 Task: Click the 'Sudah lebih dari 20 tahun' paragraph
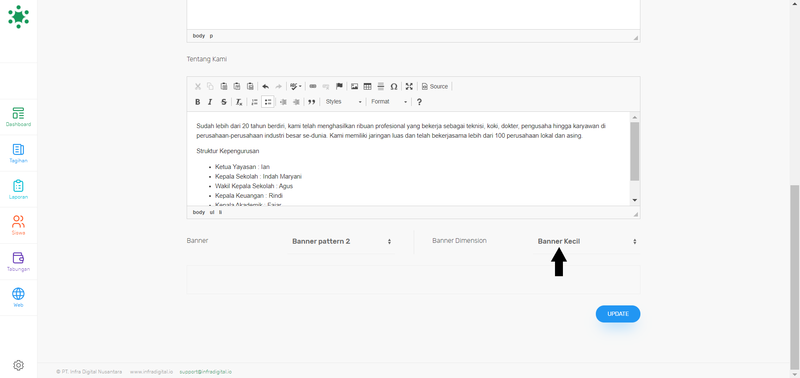pyautogui.click(x=401, y=131)
